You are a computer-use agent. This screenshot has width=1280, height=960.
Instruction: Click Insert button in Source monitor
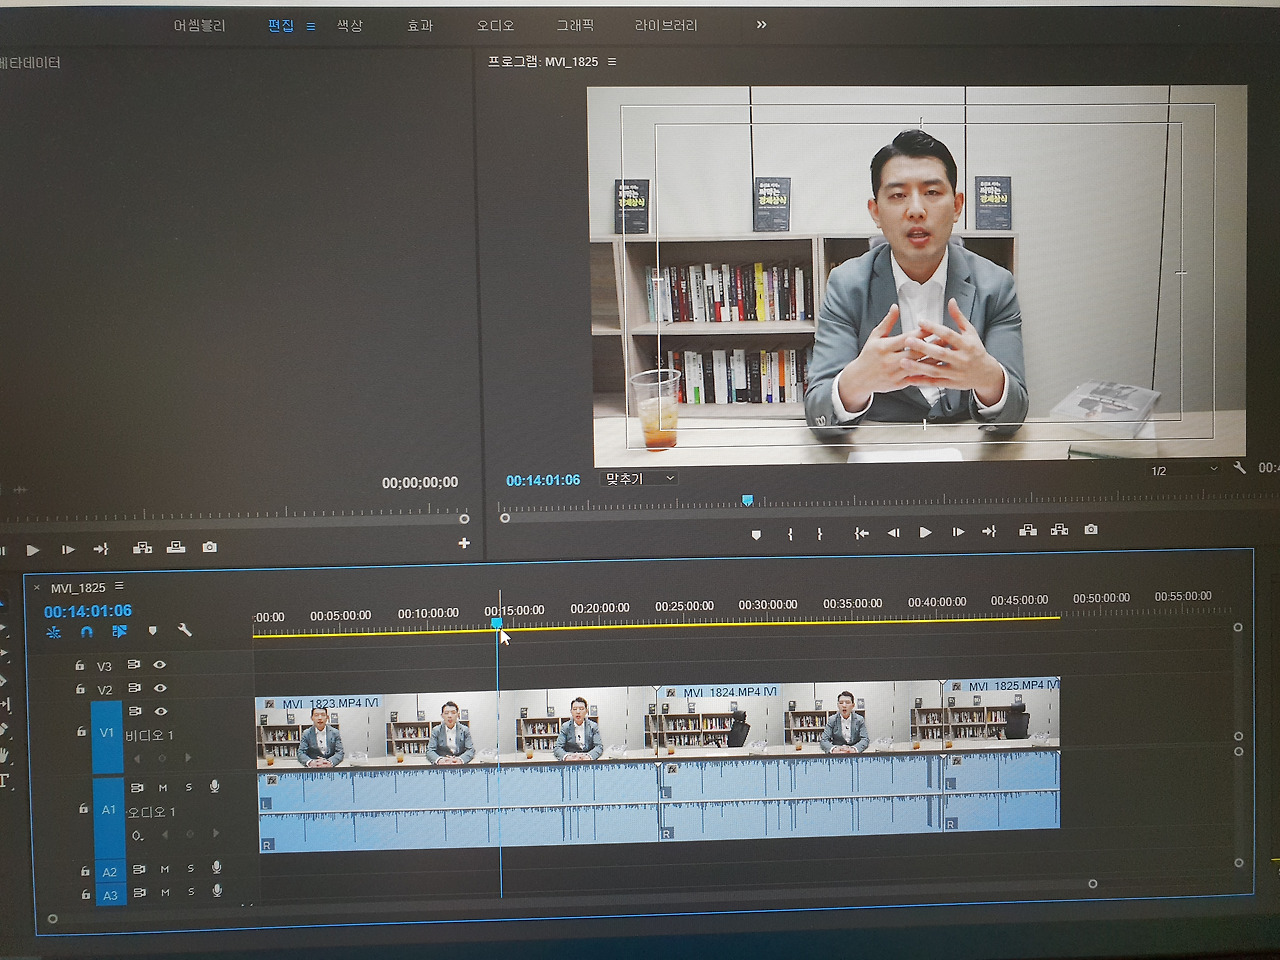[x=143, y=548]
